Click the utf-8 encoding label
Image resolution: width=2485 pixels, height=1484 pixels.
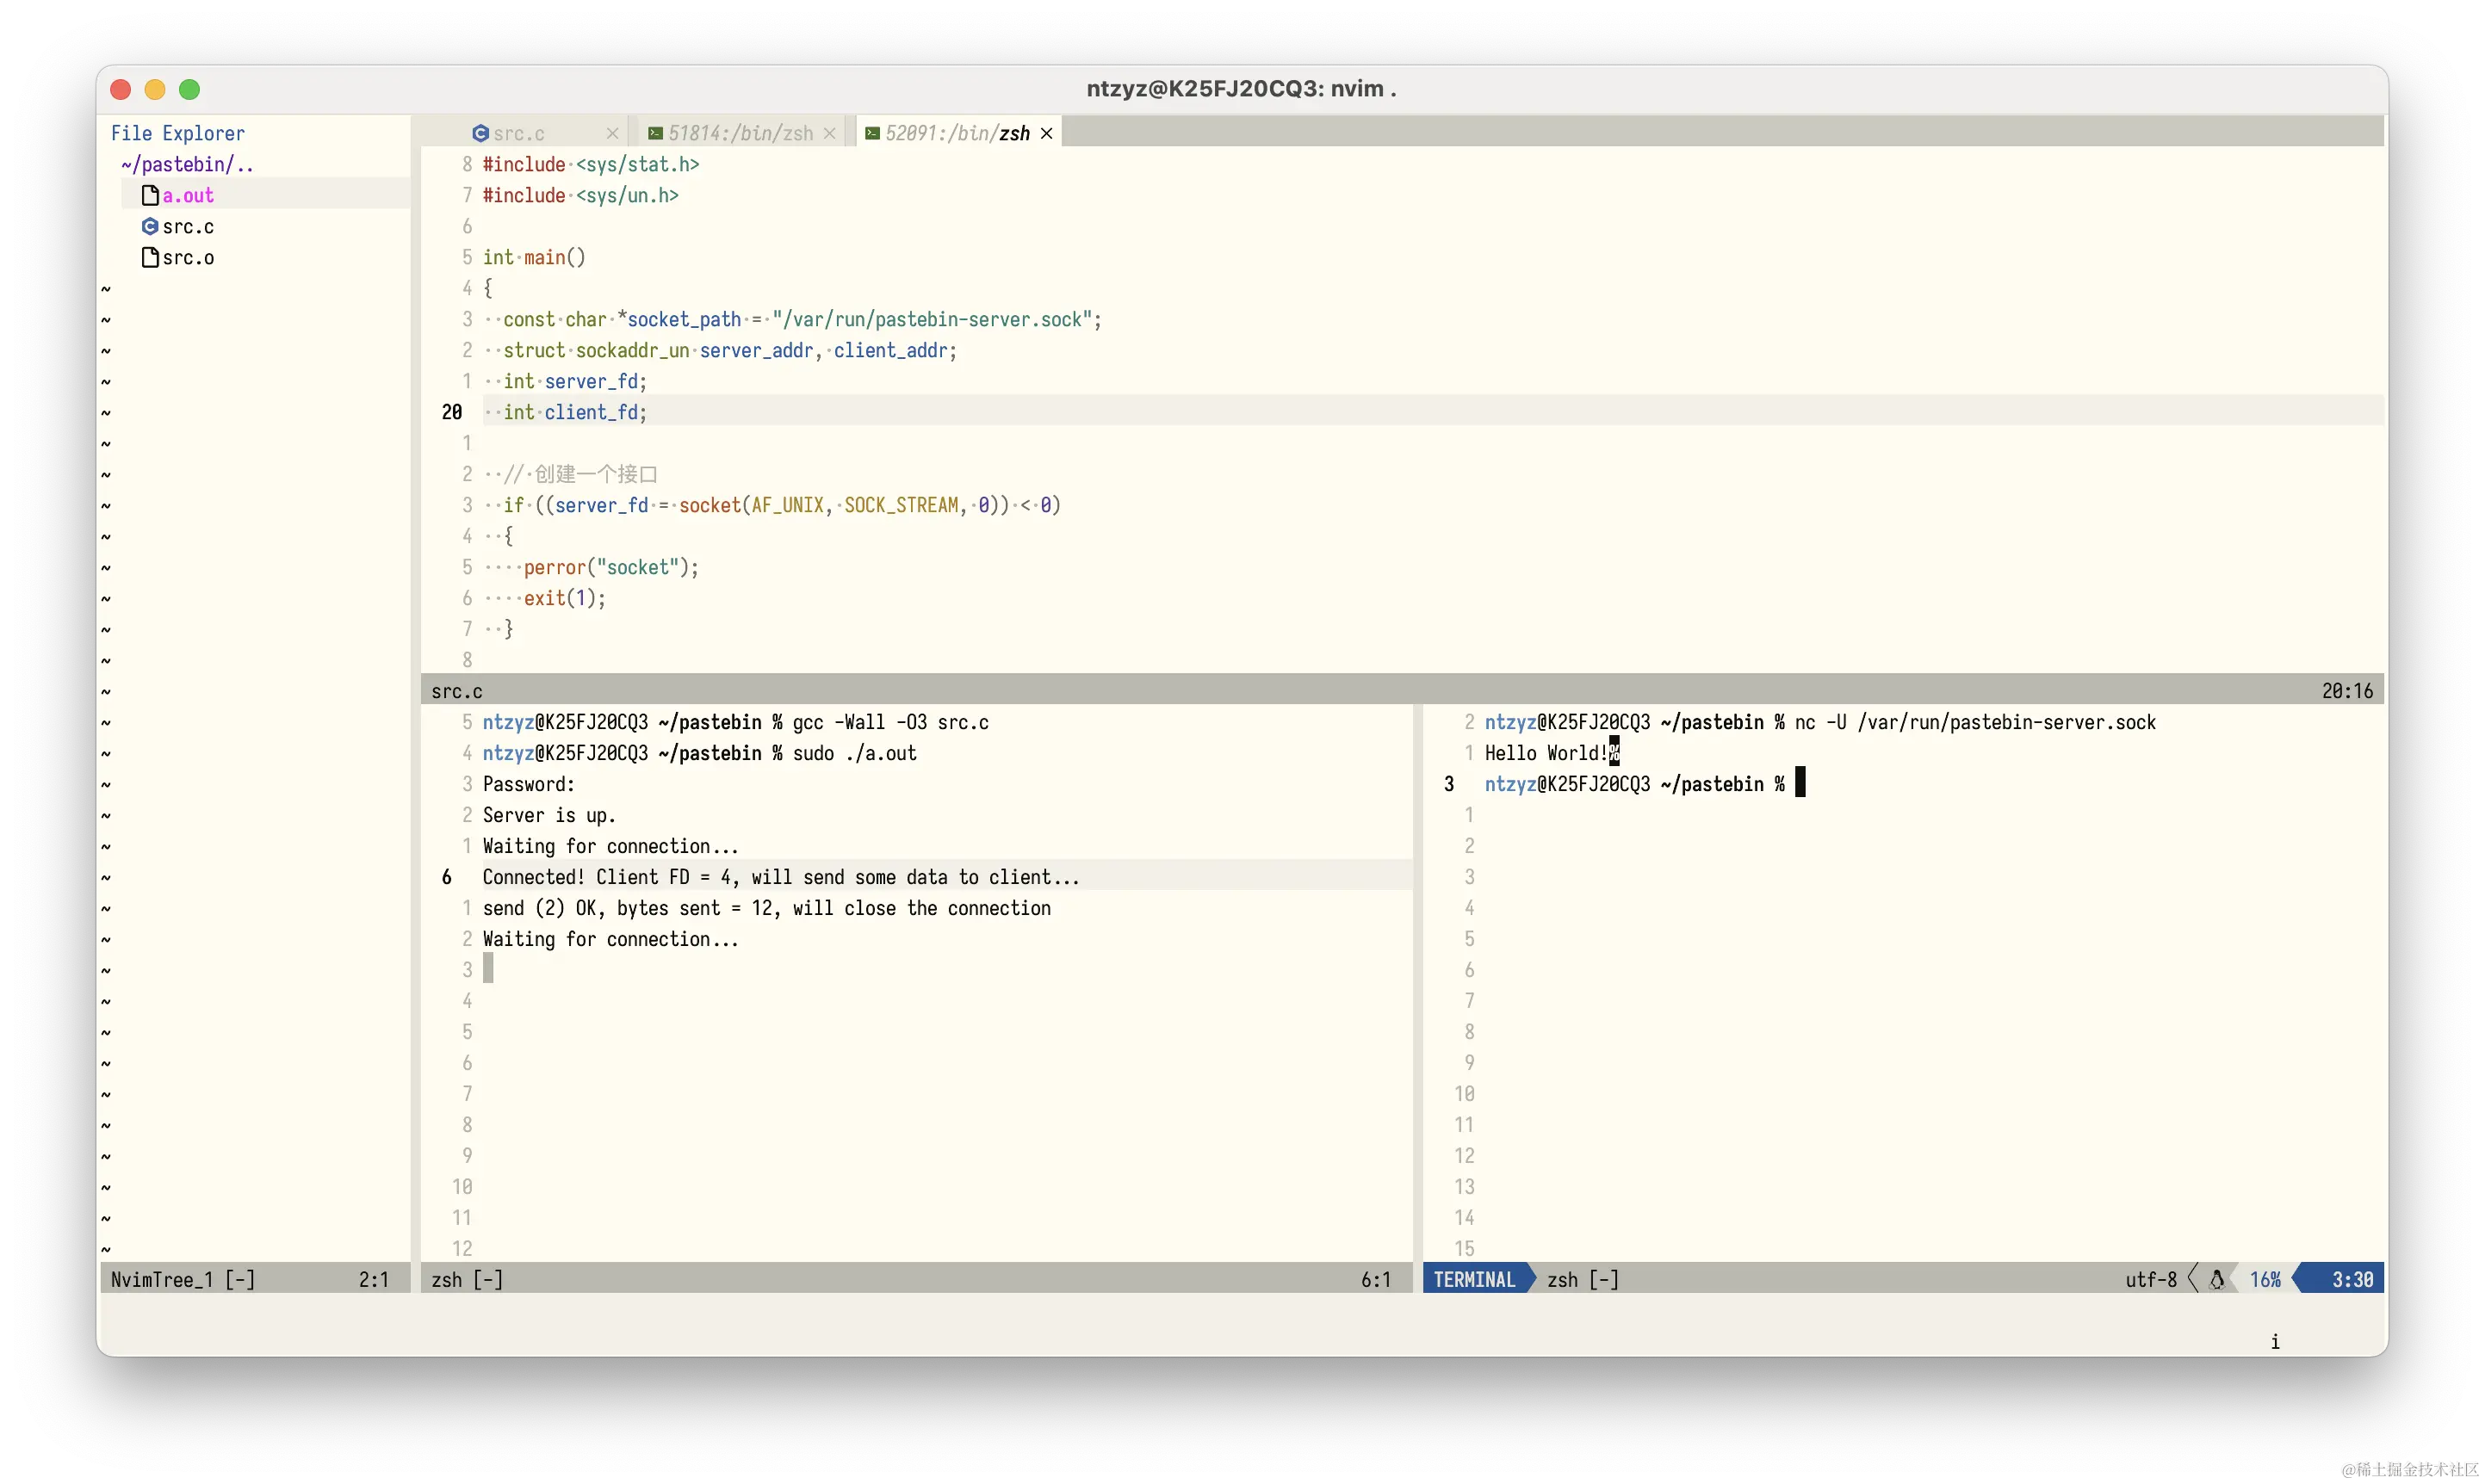[2150, 1279]
